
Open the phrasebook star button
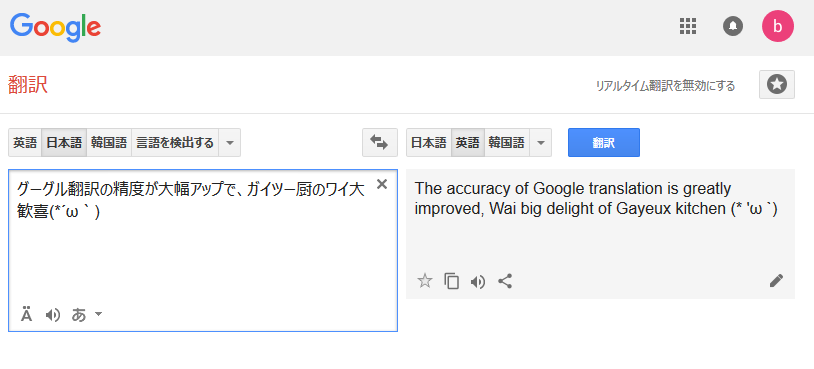[777, 85]
